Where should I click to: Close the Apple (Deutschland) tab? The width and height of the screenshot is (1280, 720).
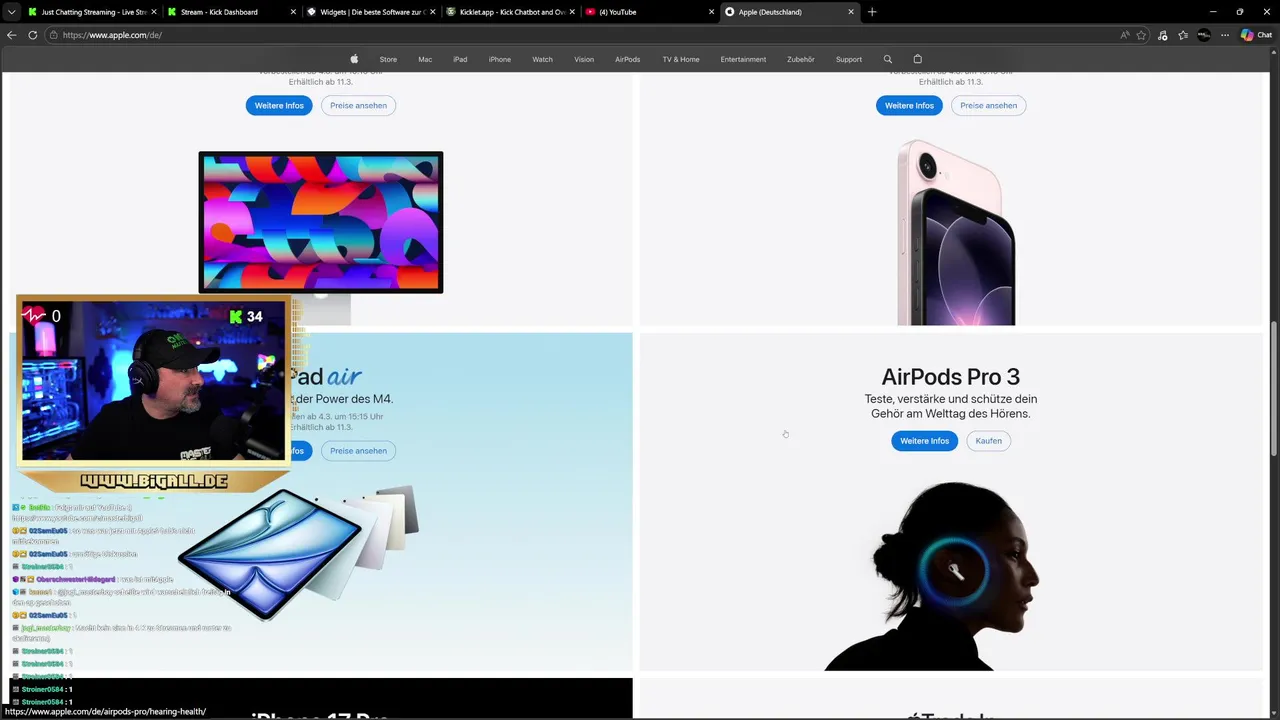(x=851, y=12)
